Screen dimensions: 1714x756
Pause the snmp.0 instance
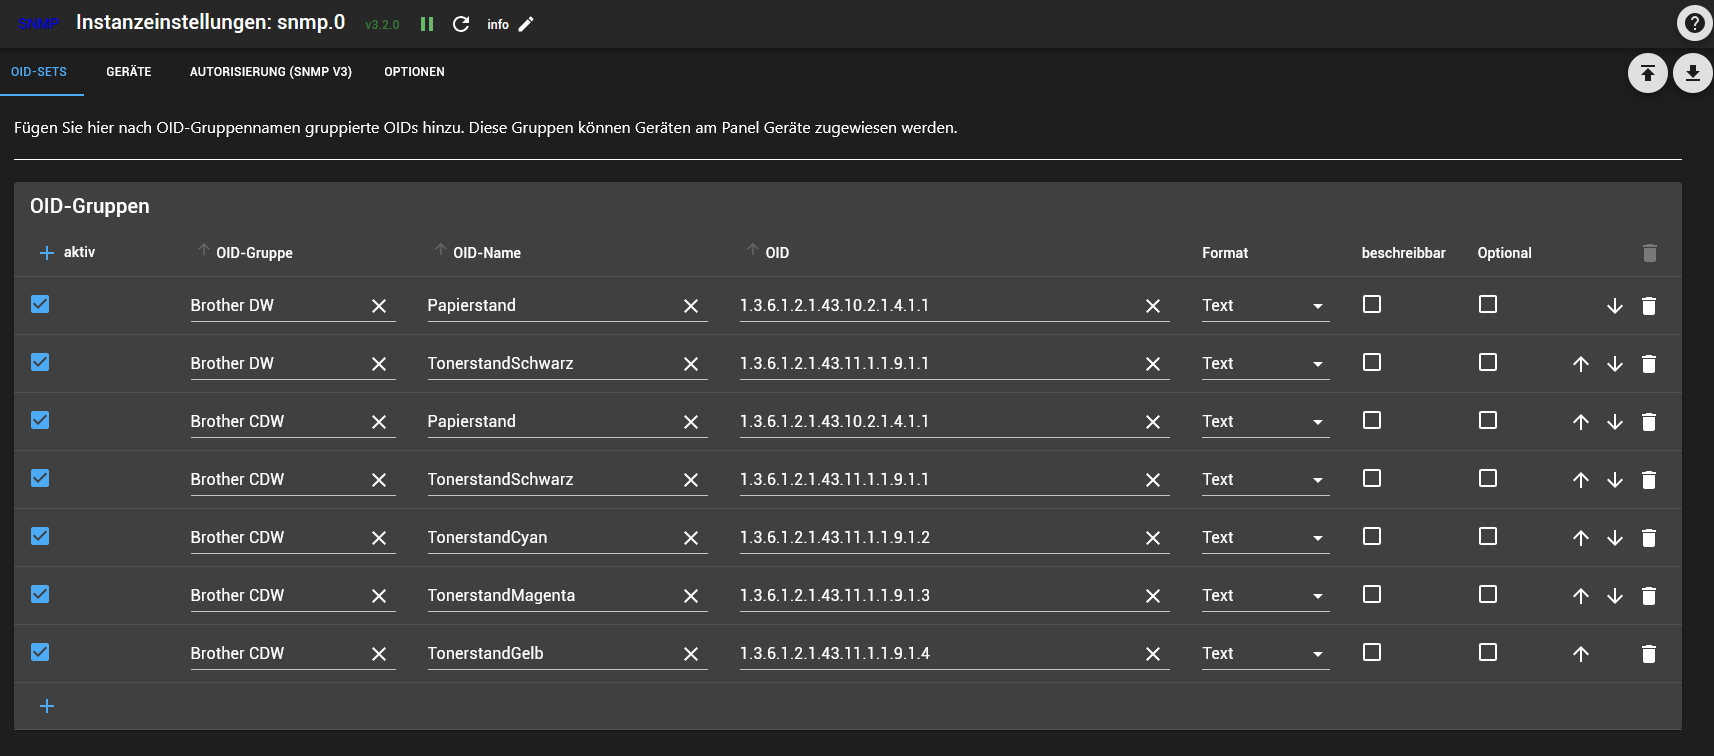(x=427, y=24)
